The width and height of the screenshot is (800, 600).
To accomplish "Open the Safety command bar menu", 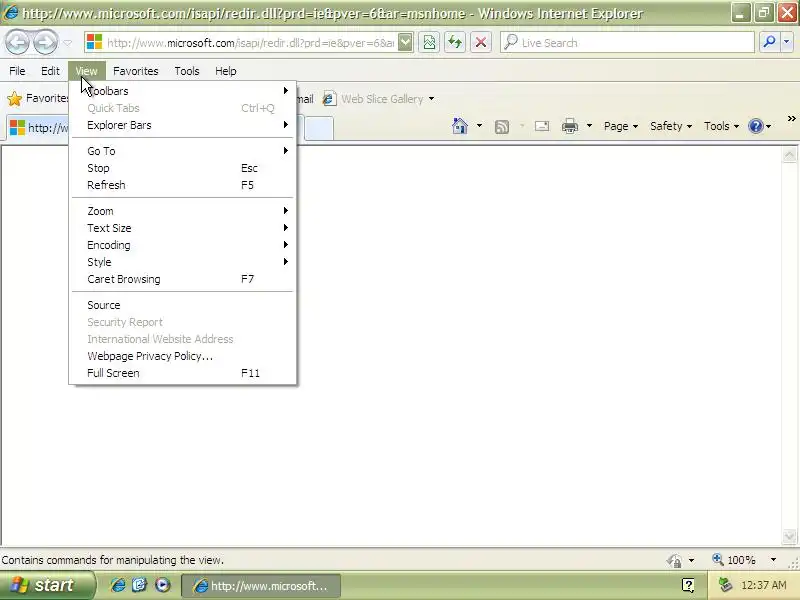I will pyautogui.click(x=670, y=126).
